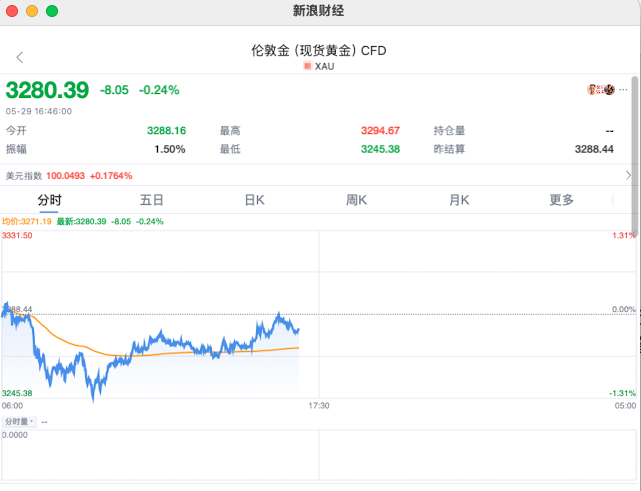Click the XAU symbol code
641x491 pixels.
(324, 66)
